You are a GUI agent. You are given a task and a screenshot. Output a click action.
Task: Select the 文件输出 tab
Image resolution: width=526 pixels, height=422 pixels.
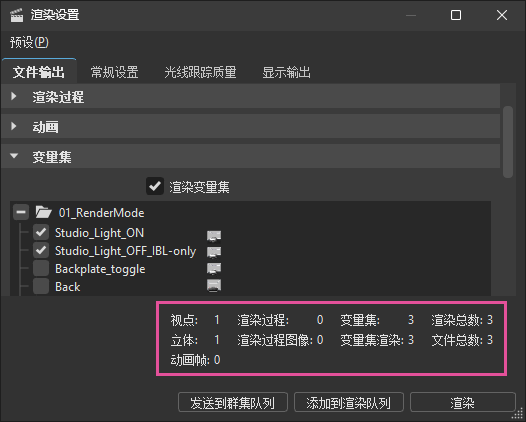[x=39, y=72]
